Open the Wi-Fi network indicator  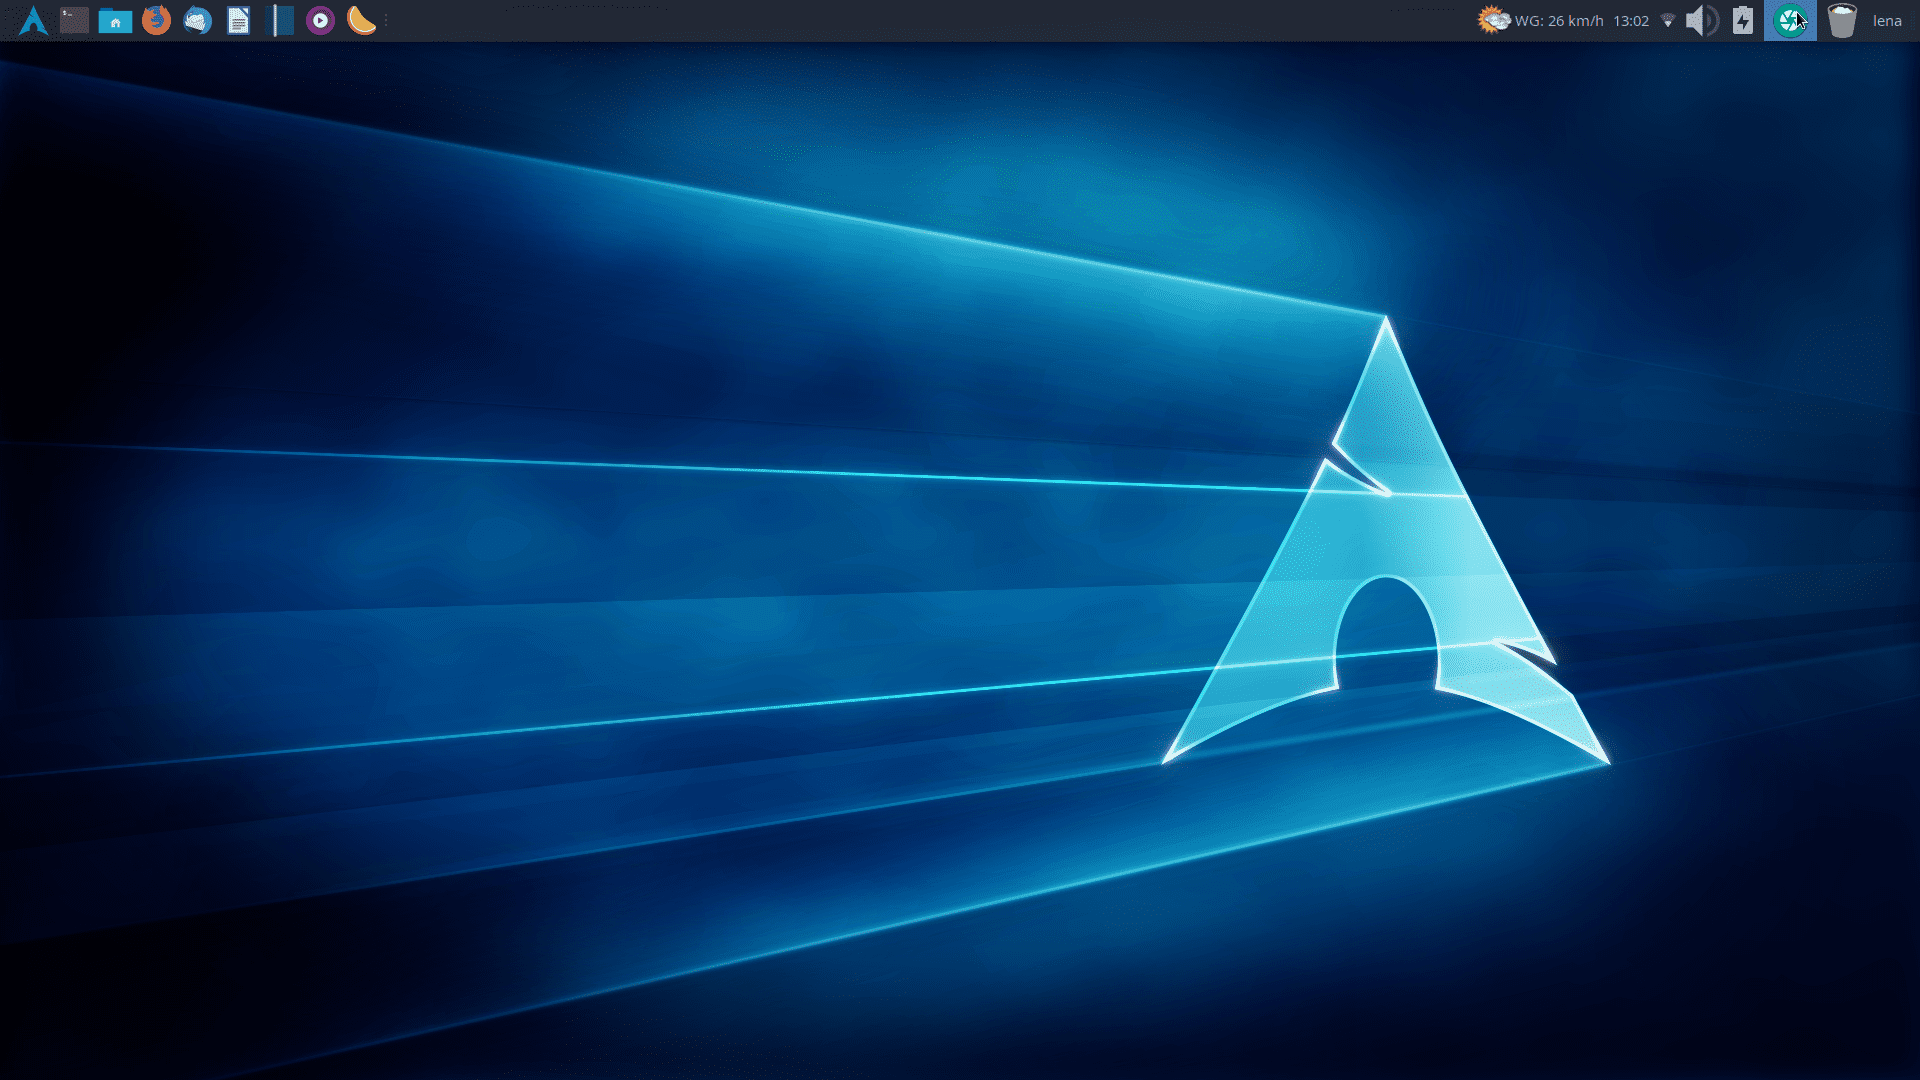(1667, 21)
